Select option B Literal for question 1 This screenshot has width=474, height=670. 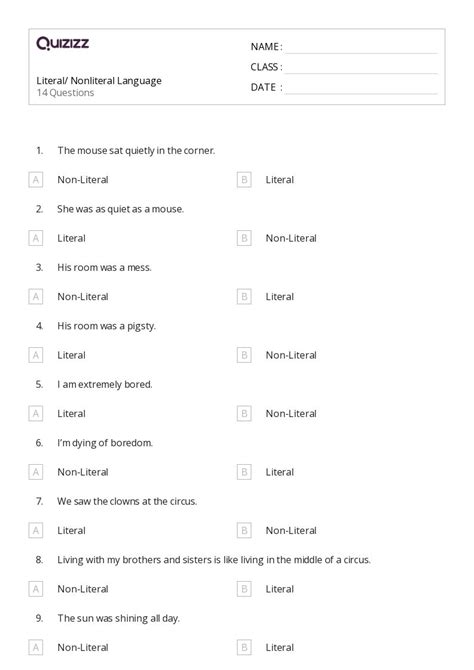(244, 180)
